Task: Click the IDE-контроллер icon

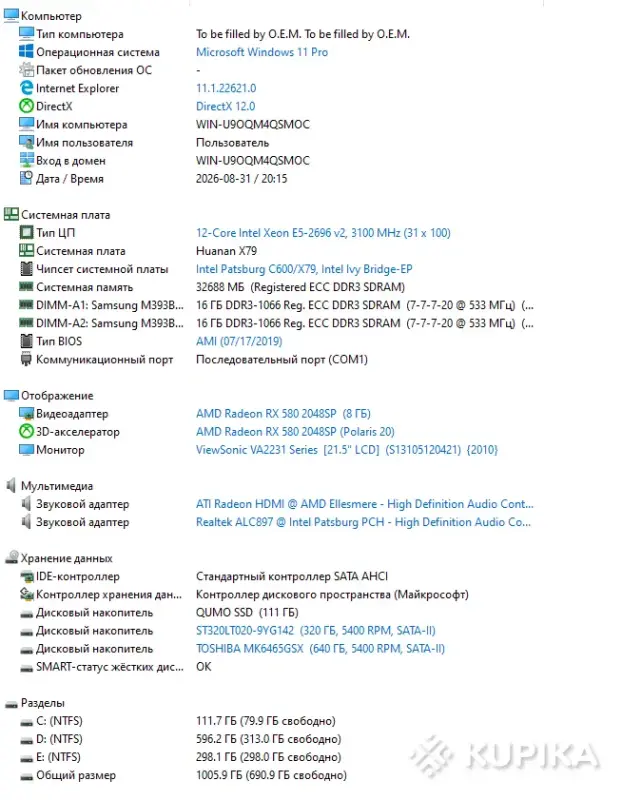Action: pyautogui.click(x=26, y=576)
